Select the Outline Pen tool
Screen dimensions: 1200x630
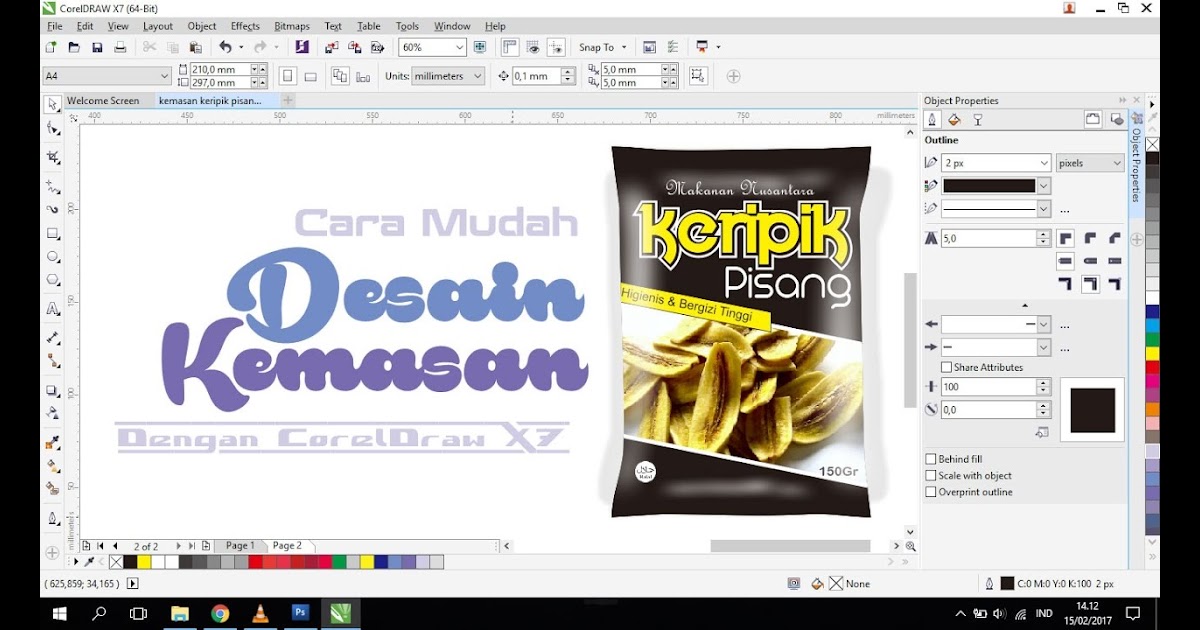pos(53,519)
